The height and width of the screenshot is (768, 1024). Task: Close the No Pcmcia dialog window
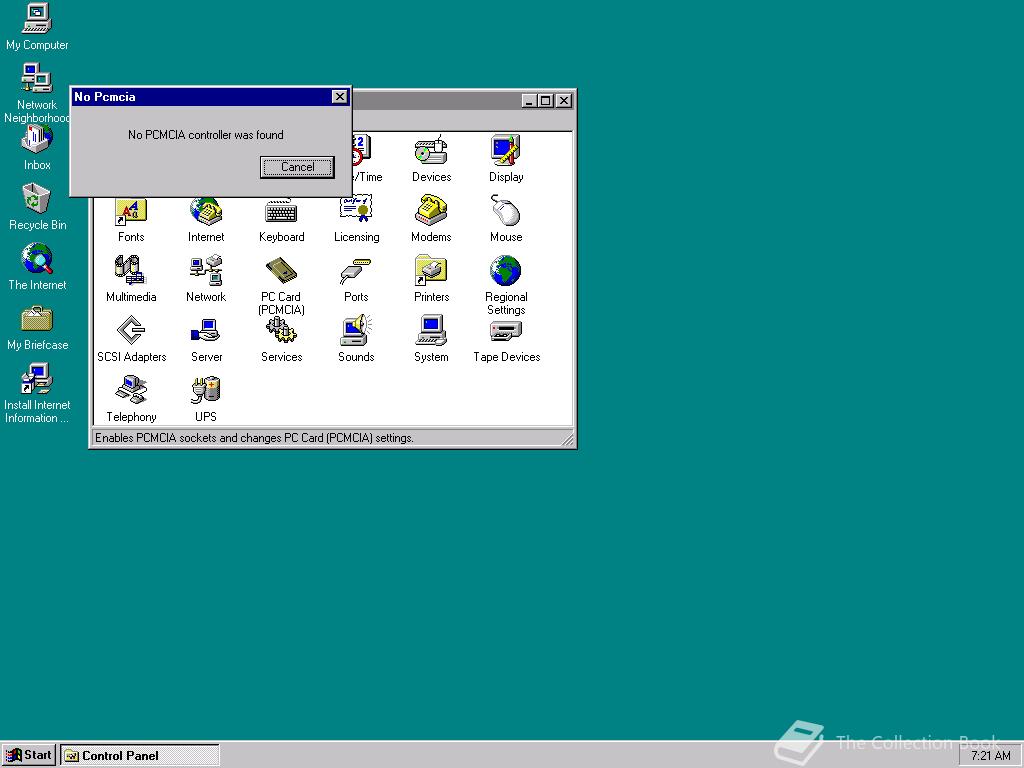click(x=340, y=97)
